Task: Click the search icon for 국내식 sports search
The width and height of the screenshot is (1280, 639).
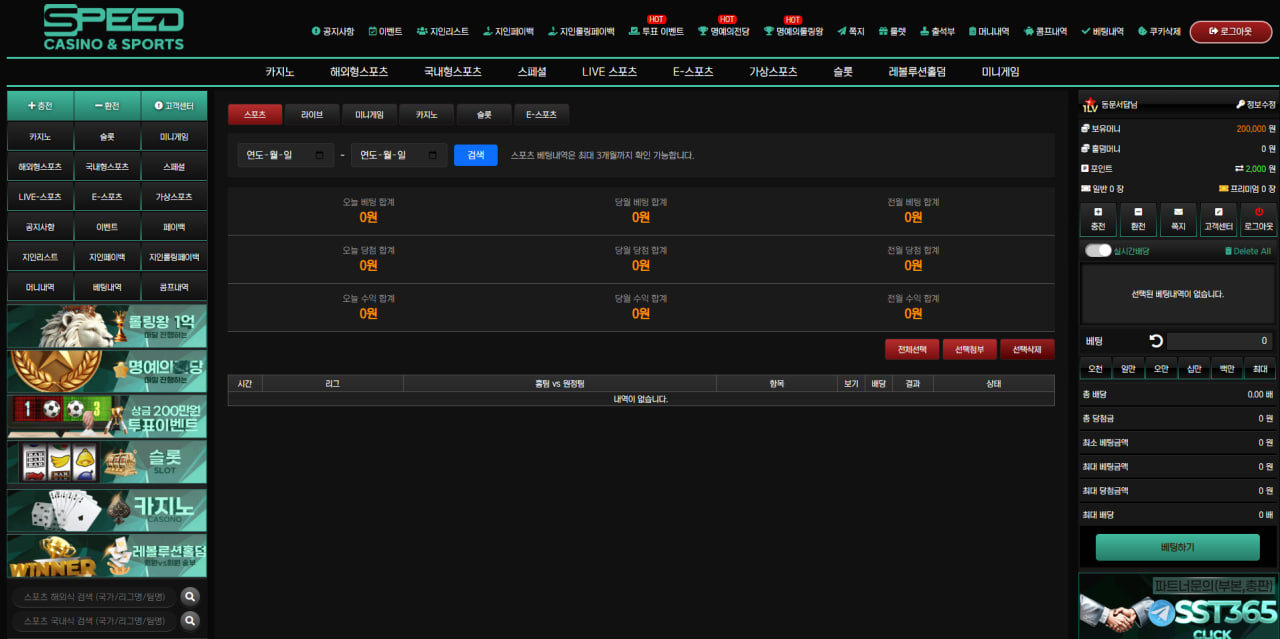Action: click(x=190, y=621)
